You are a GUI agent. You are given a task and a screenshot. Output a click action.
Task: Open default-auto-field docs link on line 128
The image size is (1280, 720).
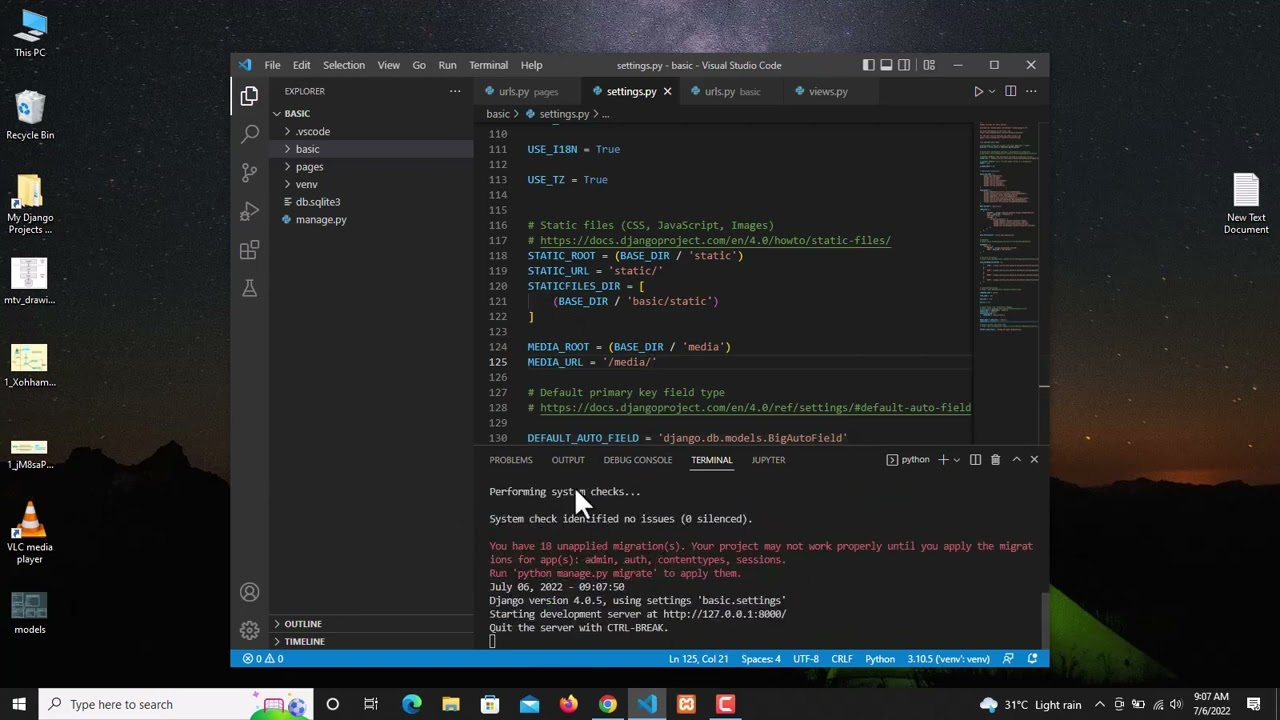(x=755, y=408)
